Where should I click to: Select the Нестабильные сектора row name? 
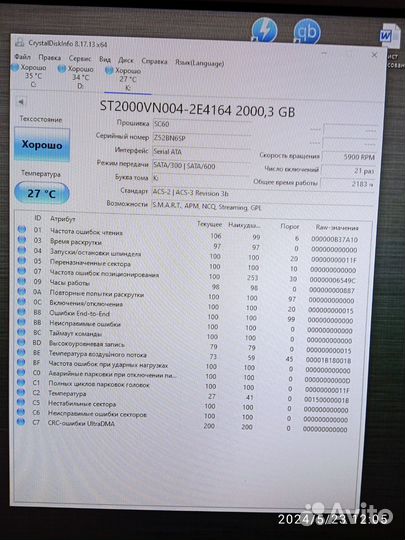[x=82, y=403]
